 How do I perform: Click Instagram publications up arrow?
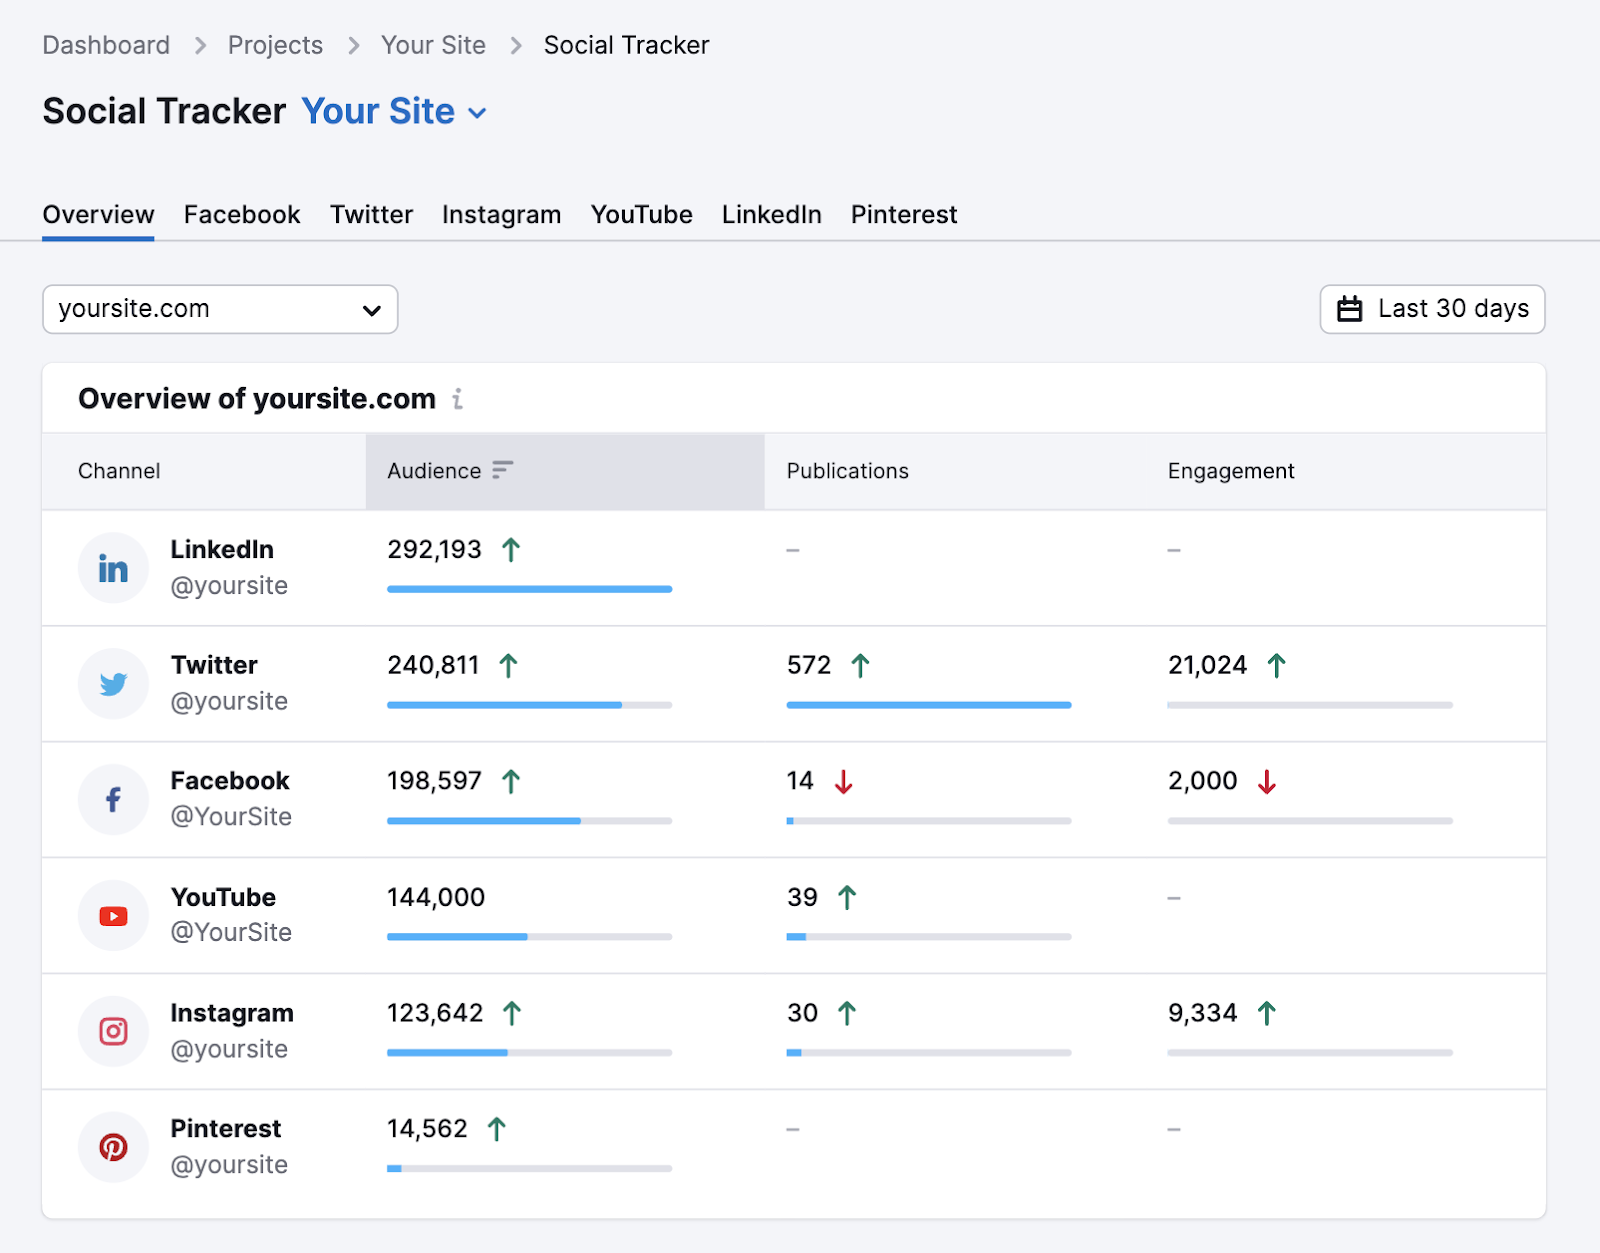(847, 1013)
